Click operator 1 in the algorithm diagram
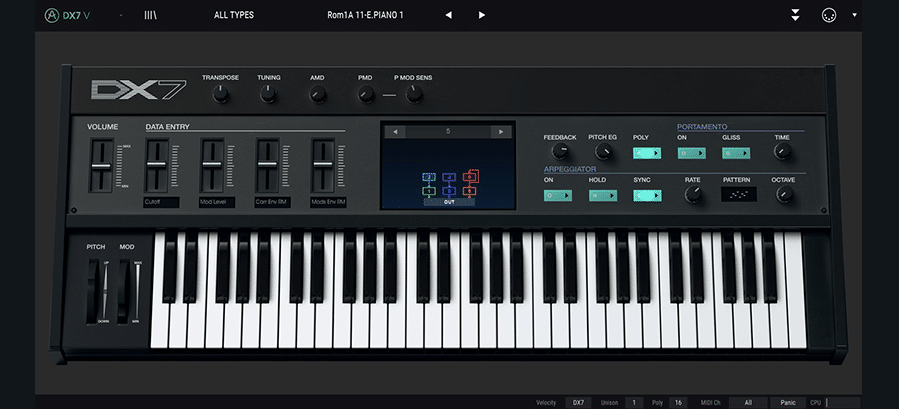The image size is (899, 409). coord(429,190)
